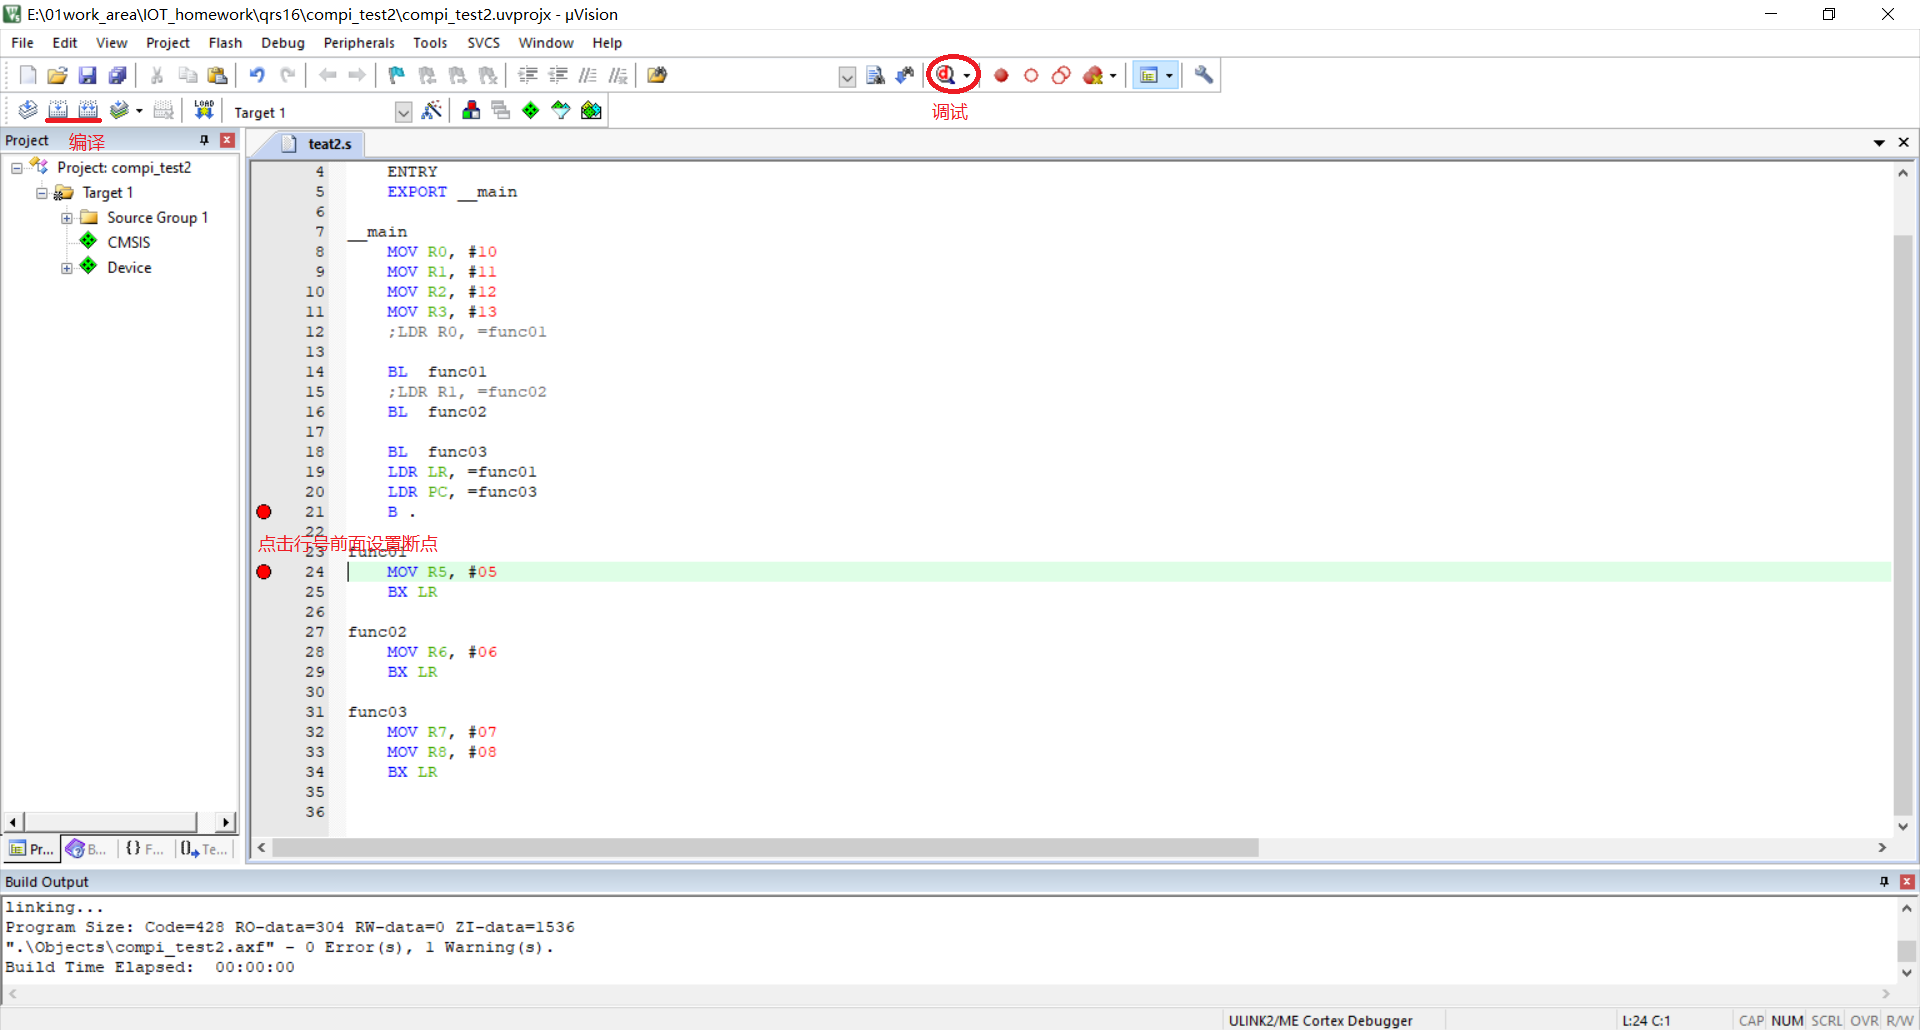Click Project panel horizontal scrollbar
The width and height of the screenshot is (1920, 1030).
tap(111, 822)
